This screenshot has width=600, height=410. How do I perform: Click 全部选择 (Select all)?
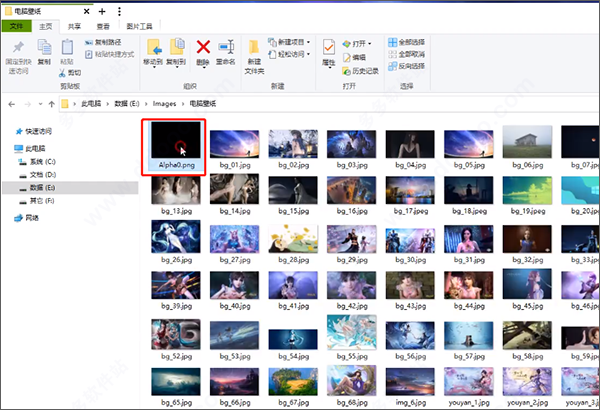point(406,42)
